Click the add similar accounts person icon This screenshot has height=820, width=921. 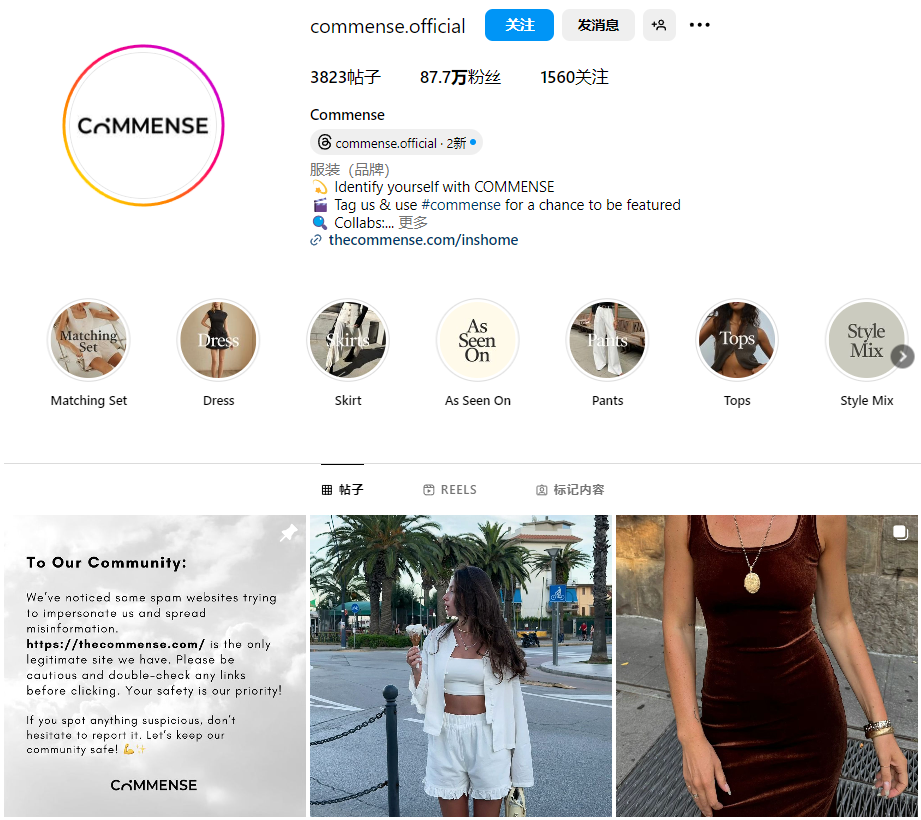(659, 25)
